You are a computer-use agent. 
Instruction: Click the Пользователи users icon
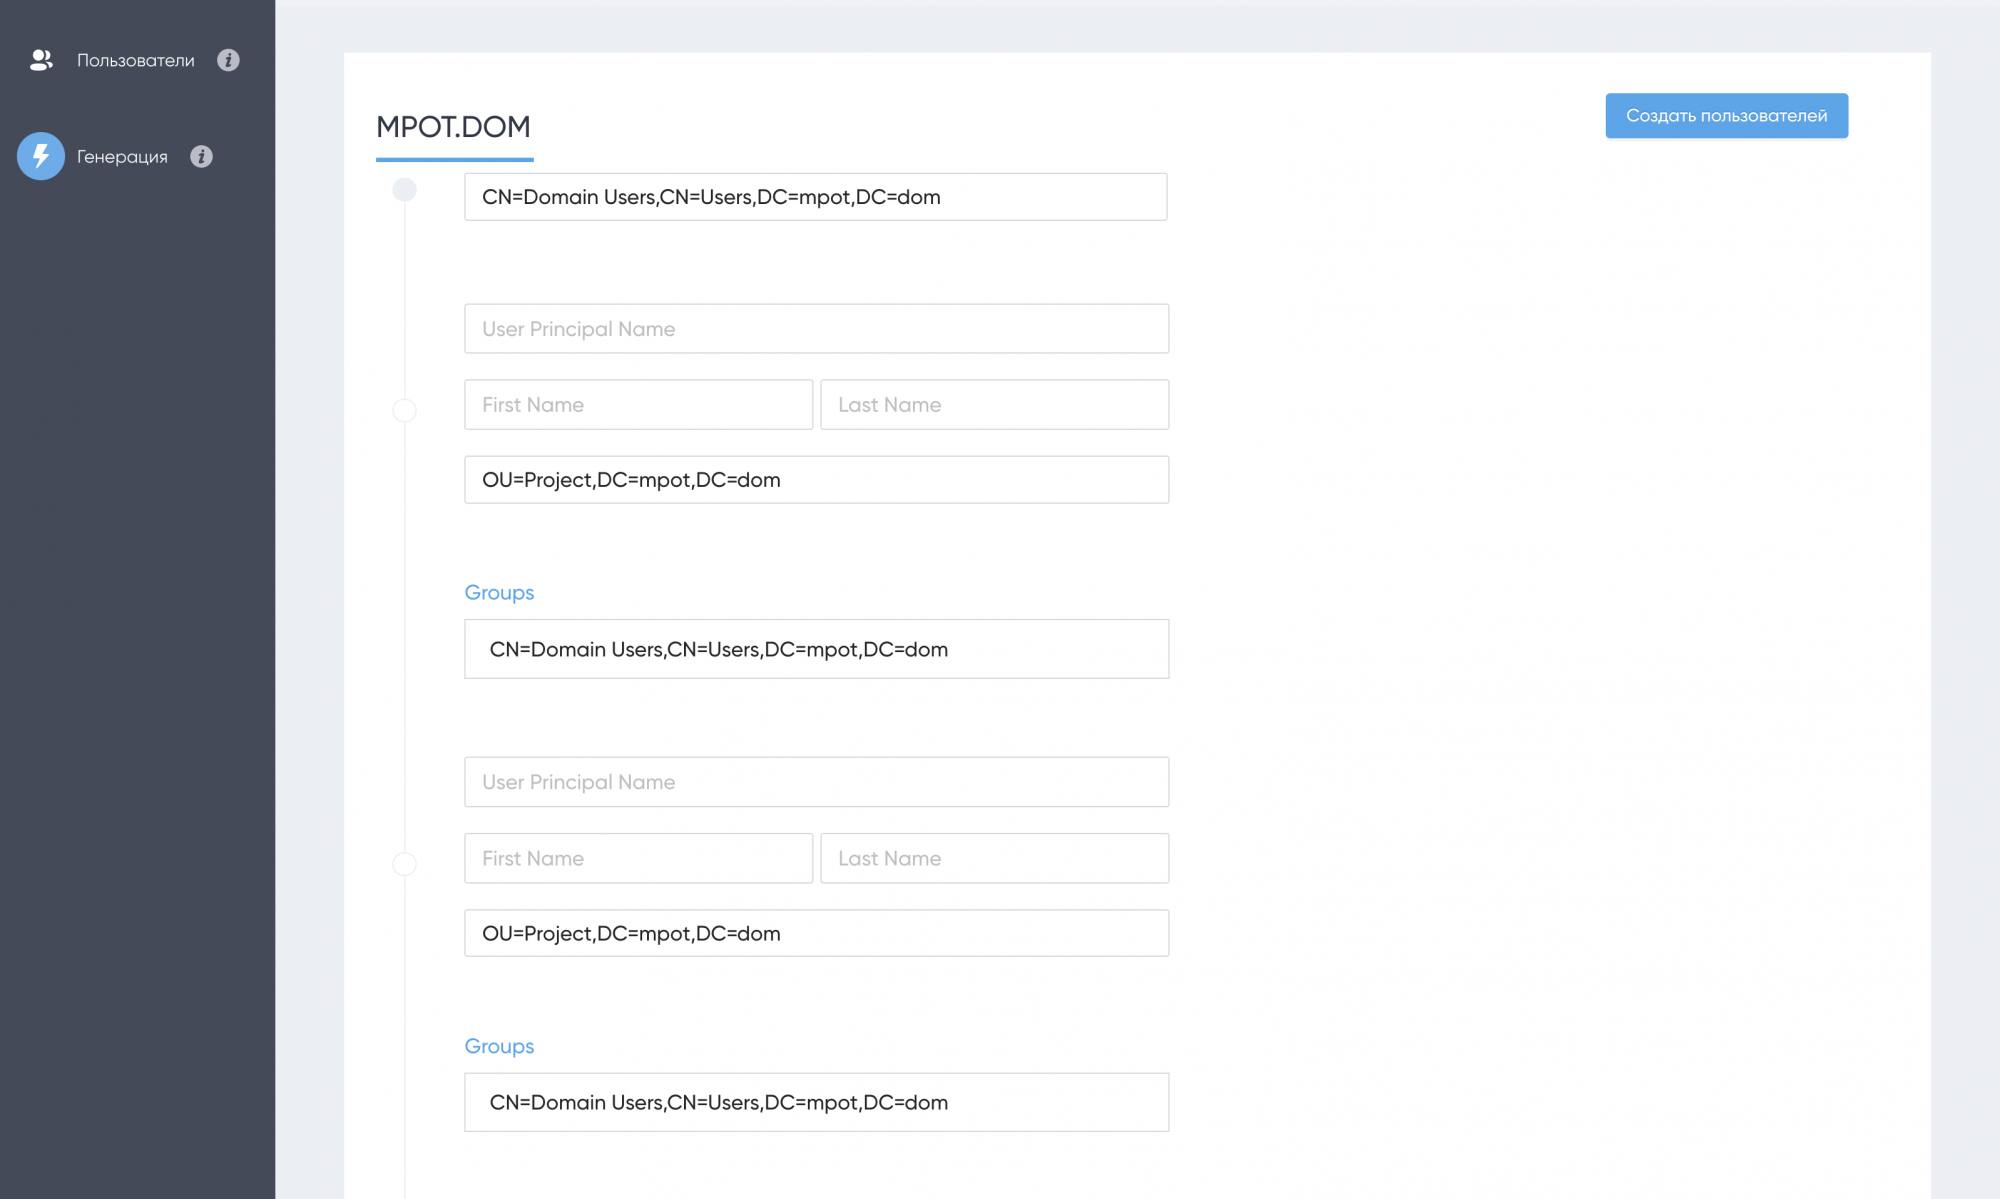click(41, 60)
